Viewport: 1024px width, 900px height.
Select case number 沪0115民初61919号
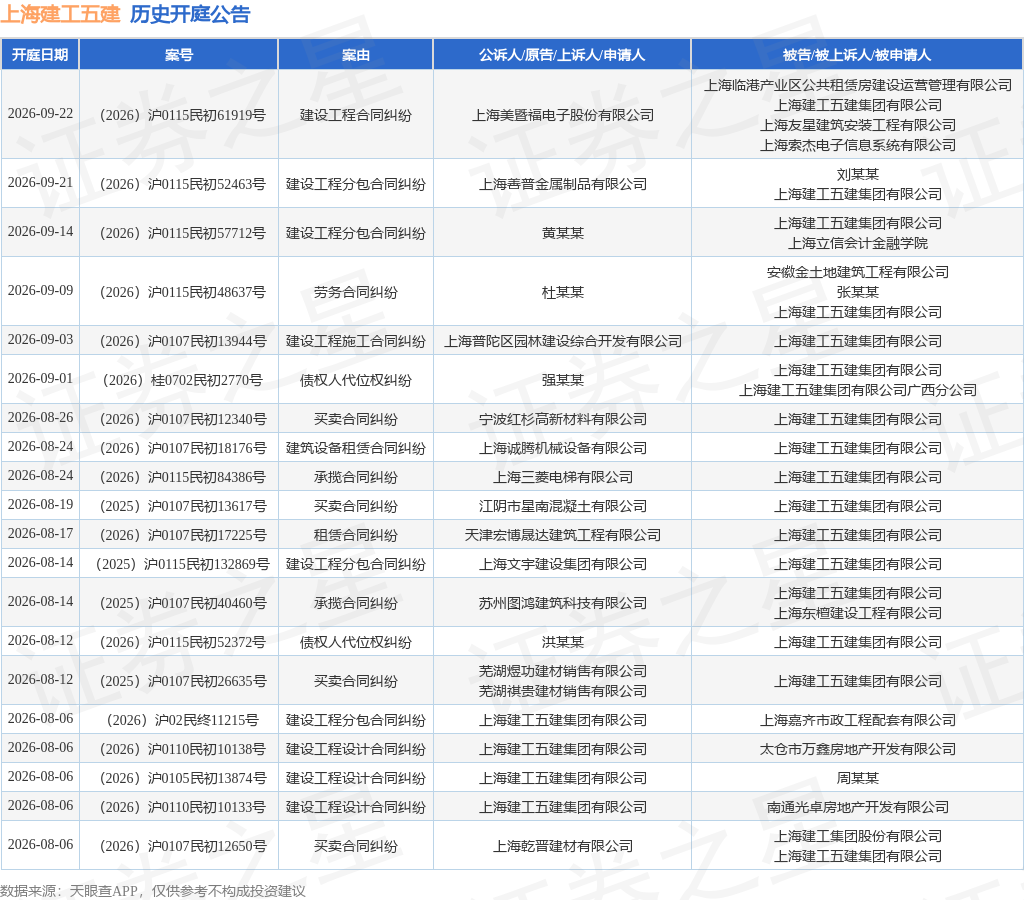182,115
